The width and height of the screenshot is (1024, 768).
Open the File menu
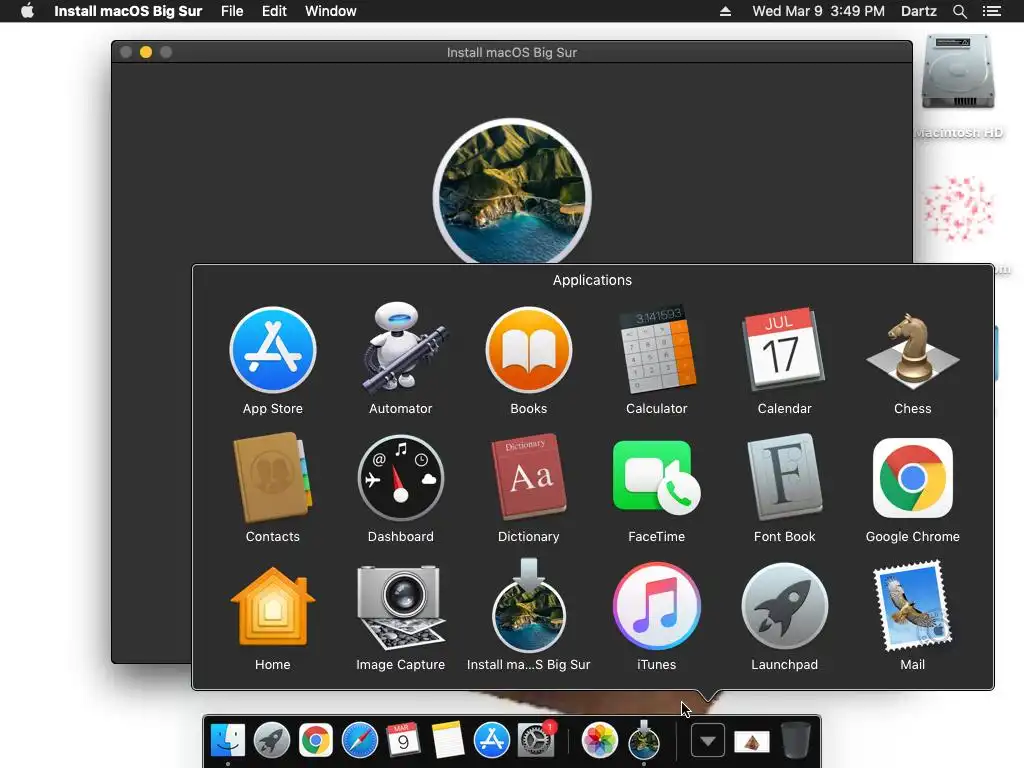(232, 11)
